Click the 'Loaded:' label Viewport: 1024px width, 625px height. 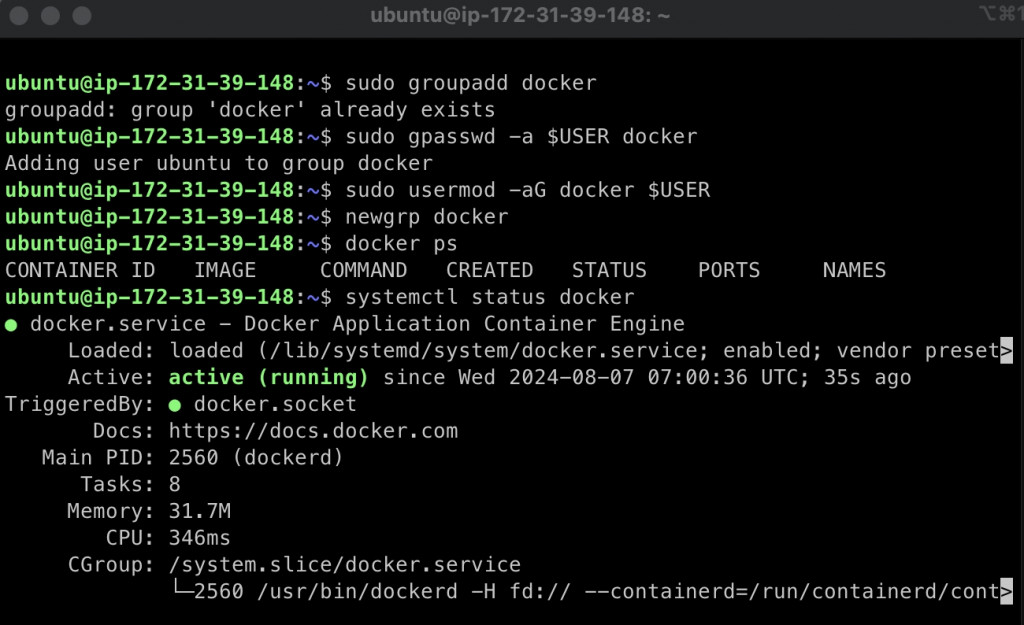[111, 351]
